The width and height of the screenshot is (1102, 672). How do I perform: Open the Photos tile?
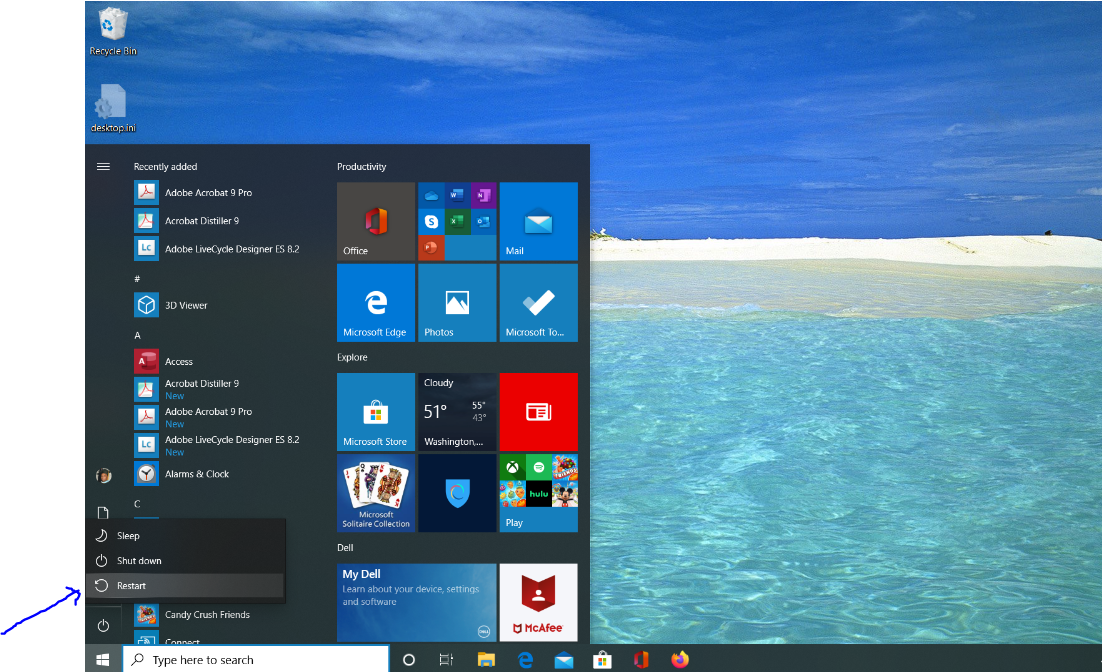point(458,303)
